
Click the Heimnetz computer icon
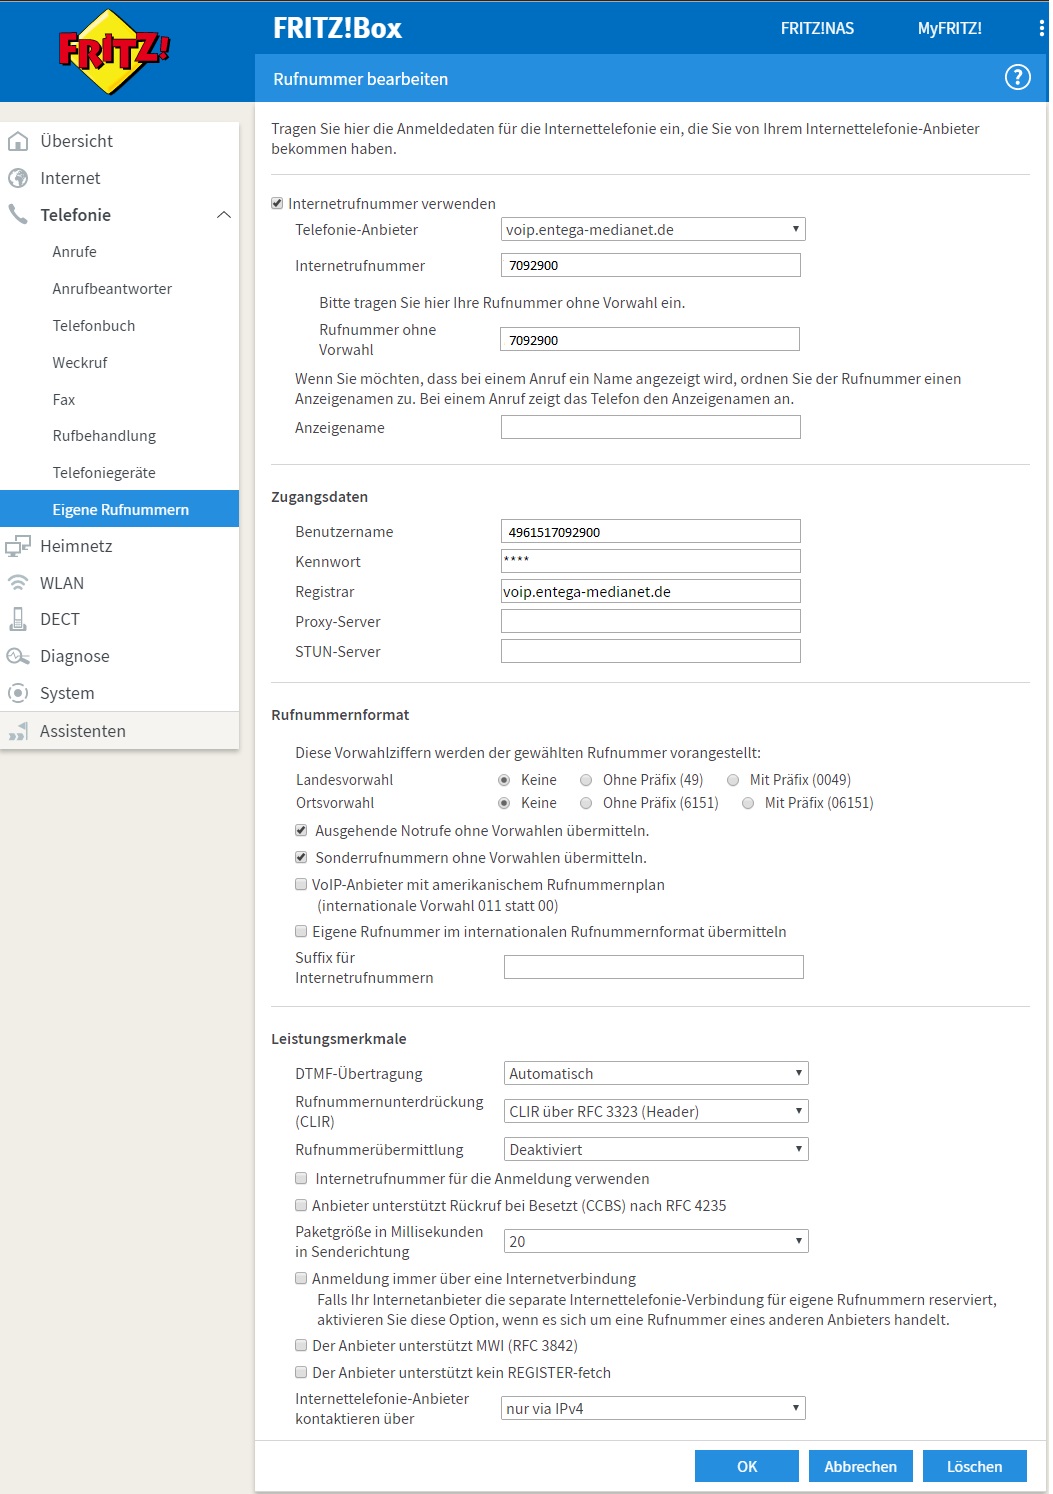pyautogui.click(x=18, y=546)
